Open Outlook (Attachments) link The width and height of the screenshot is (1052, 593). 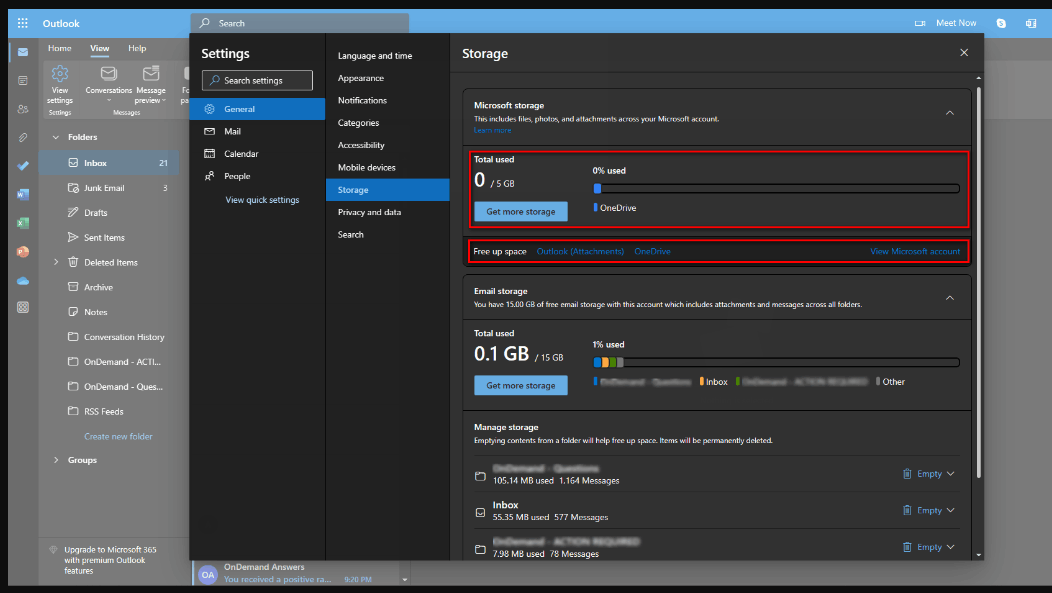click(x=580, y=252)
